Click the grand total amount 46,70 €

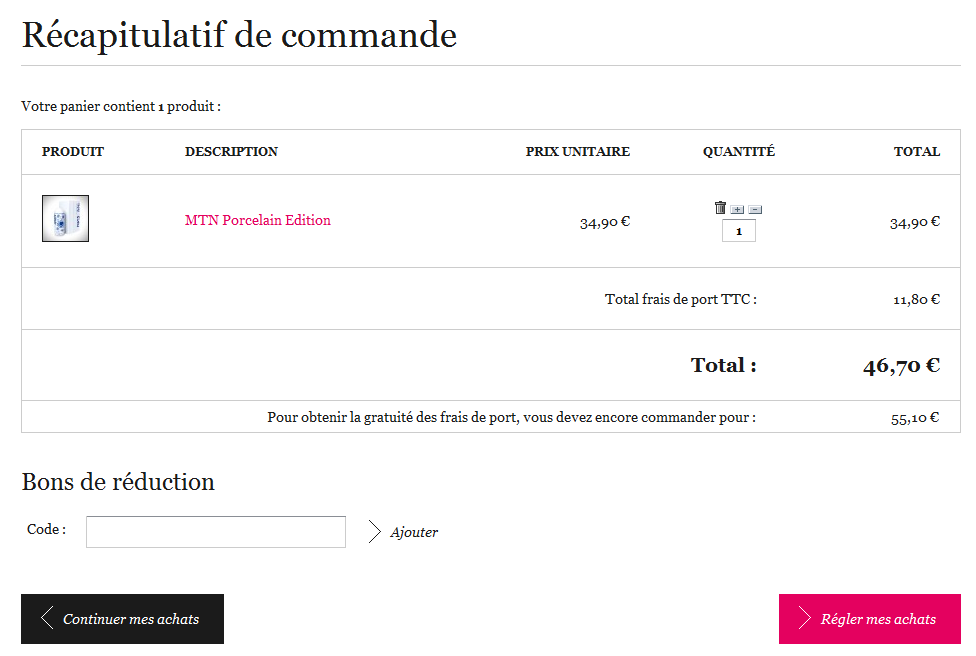[901, 366]
